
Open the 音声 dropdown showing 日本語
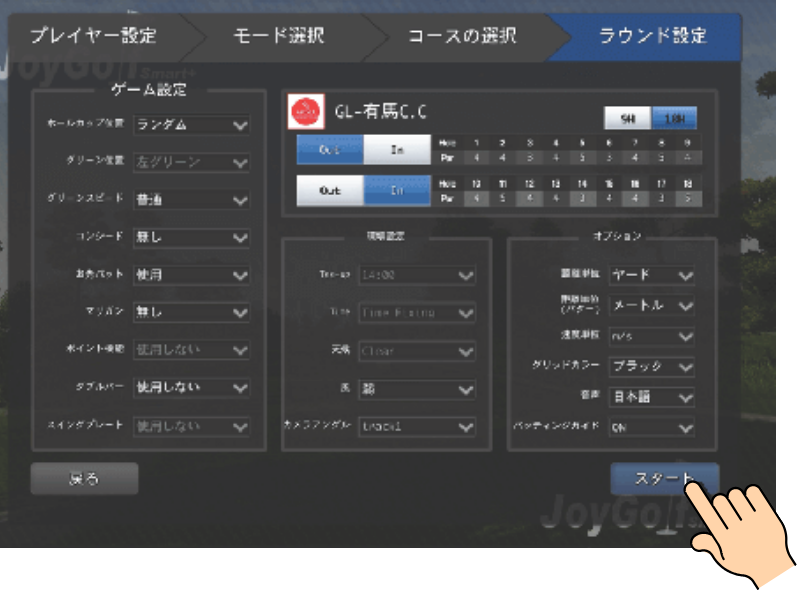coord(652,397)
